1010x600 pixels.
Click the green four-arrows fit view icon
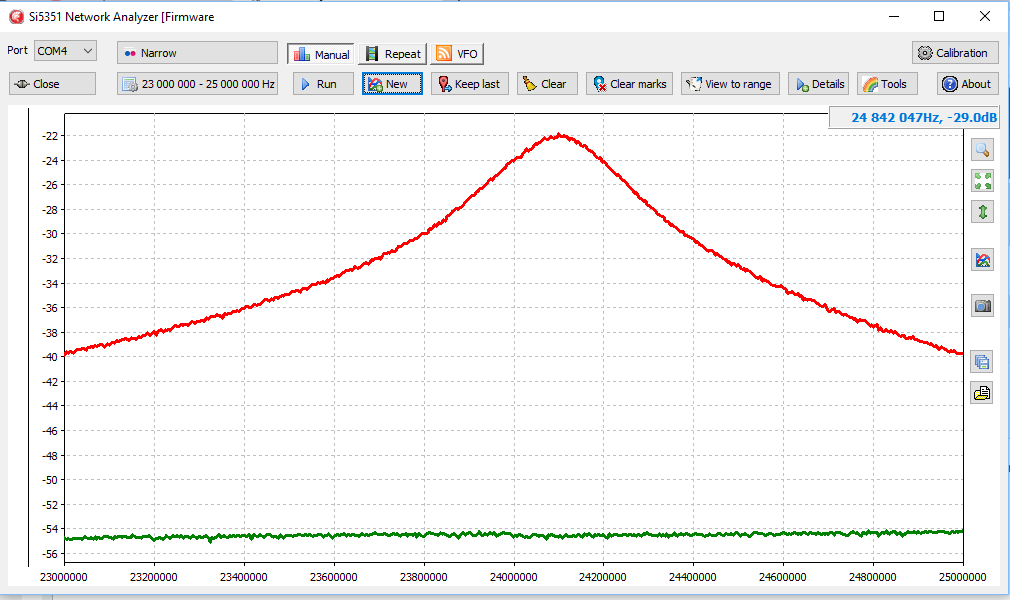pos(982,181)
